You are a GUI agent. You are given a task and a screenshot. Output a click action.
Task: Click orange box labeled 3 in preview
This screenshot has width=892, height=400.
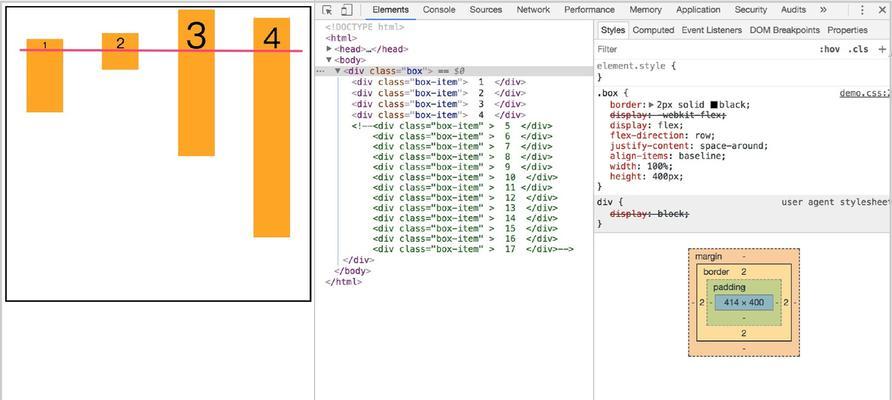pos(196,83)
